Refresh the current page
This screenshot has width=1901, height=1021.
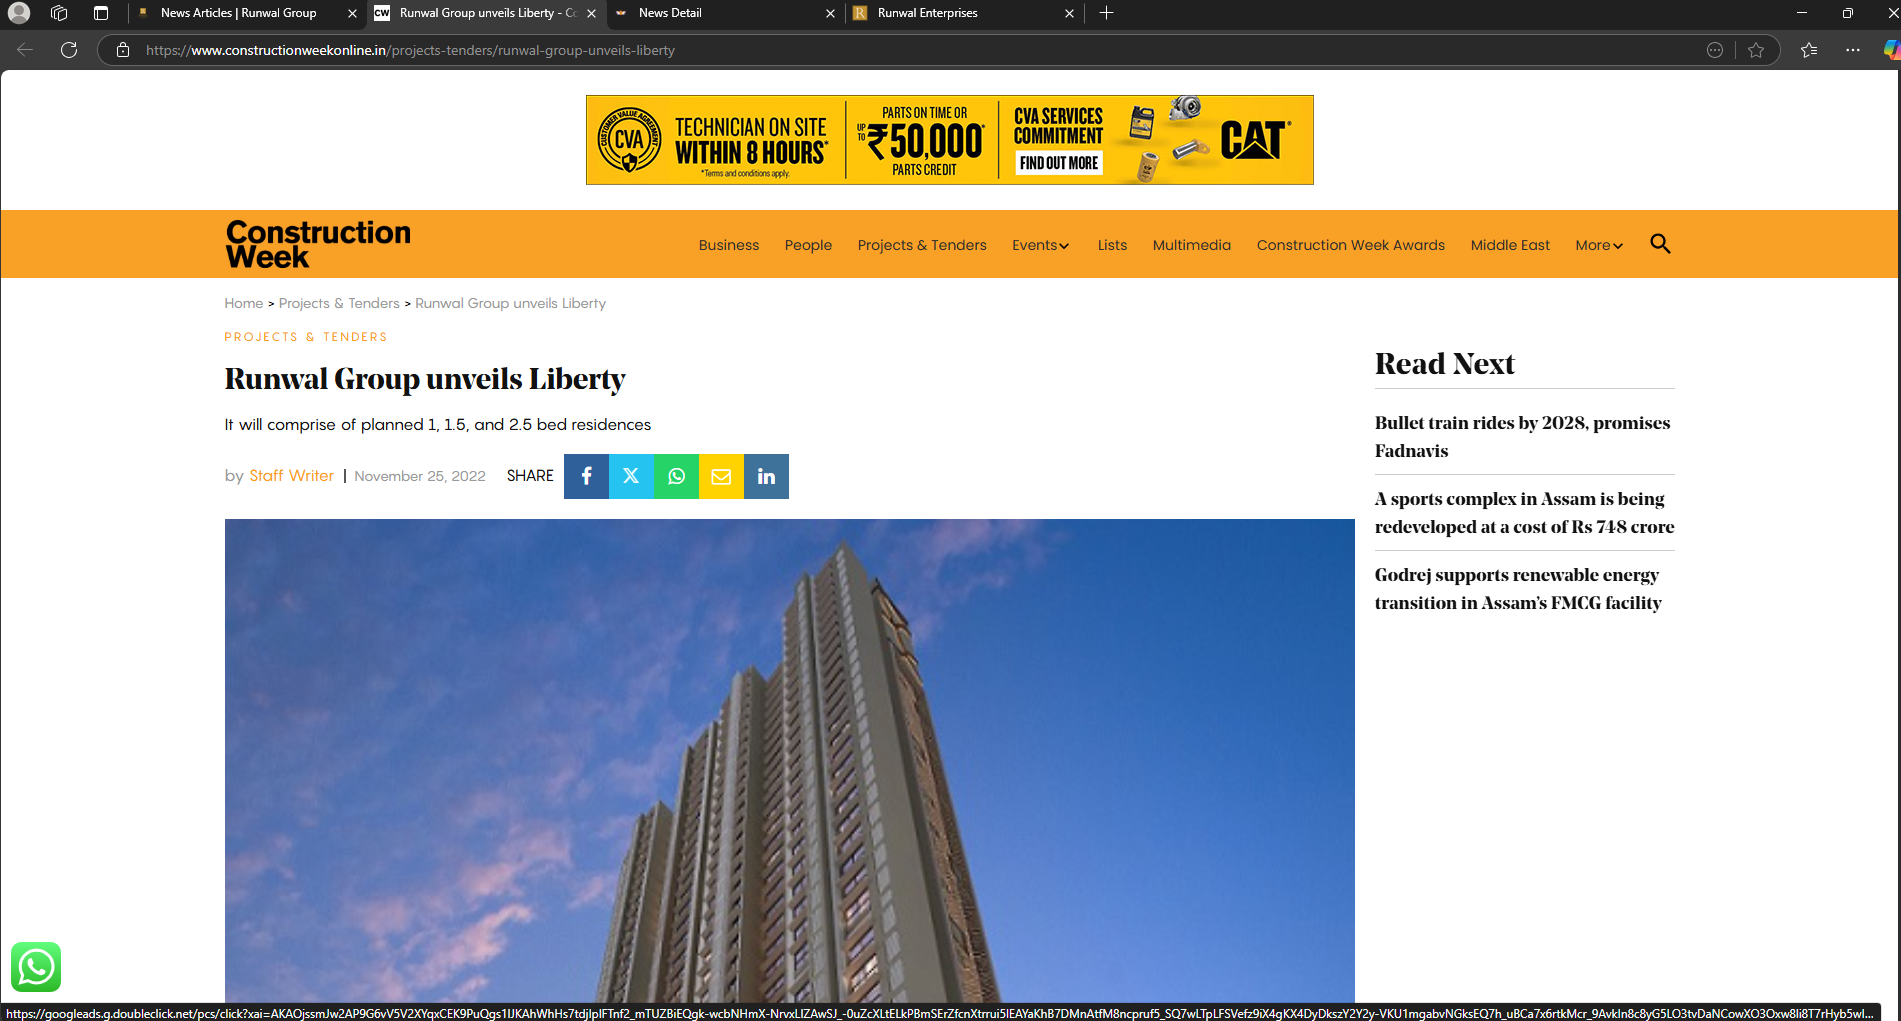click(69, 50)
